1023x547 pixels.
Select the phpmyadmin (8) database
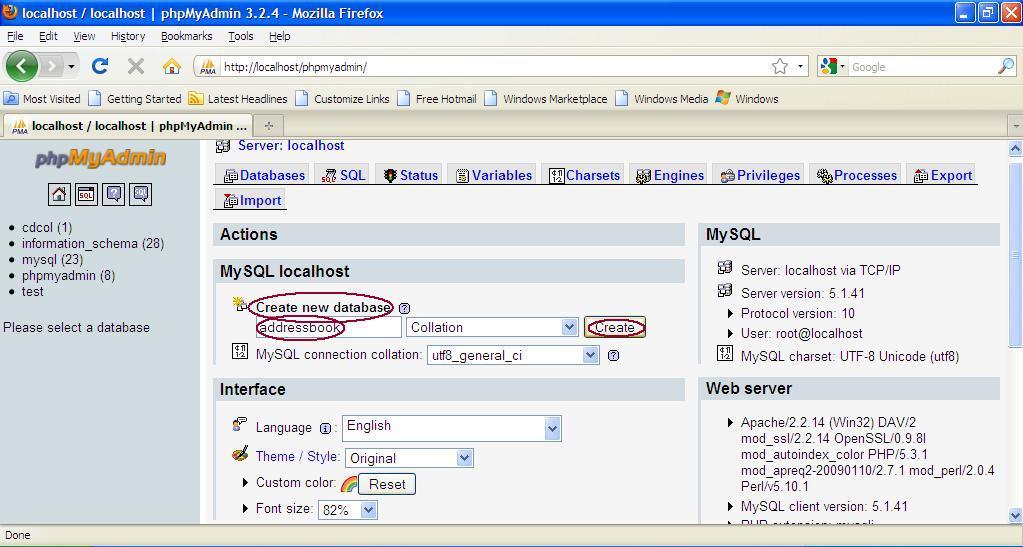coord(69,275)
